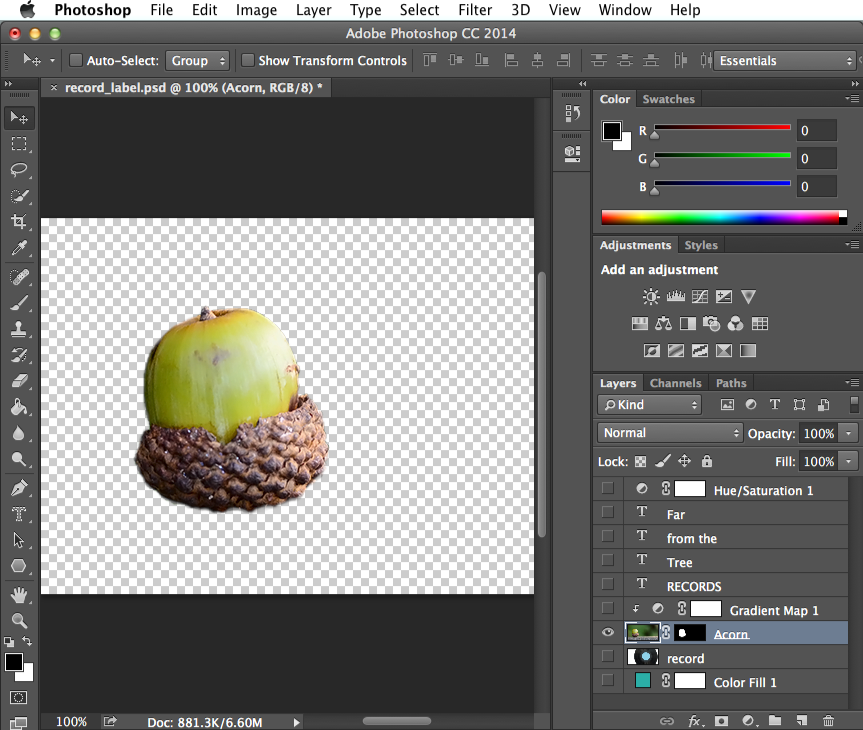Enable the Auto-Select checkbox

(x=75, y=60)
